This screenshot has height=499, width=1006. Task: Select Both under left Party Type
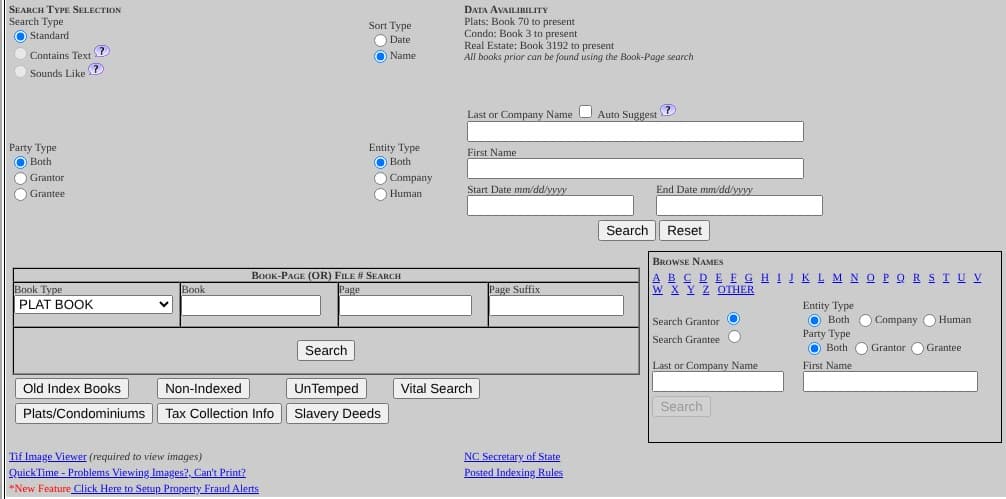pyautogui.click(x=21, y=163)
